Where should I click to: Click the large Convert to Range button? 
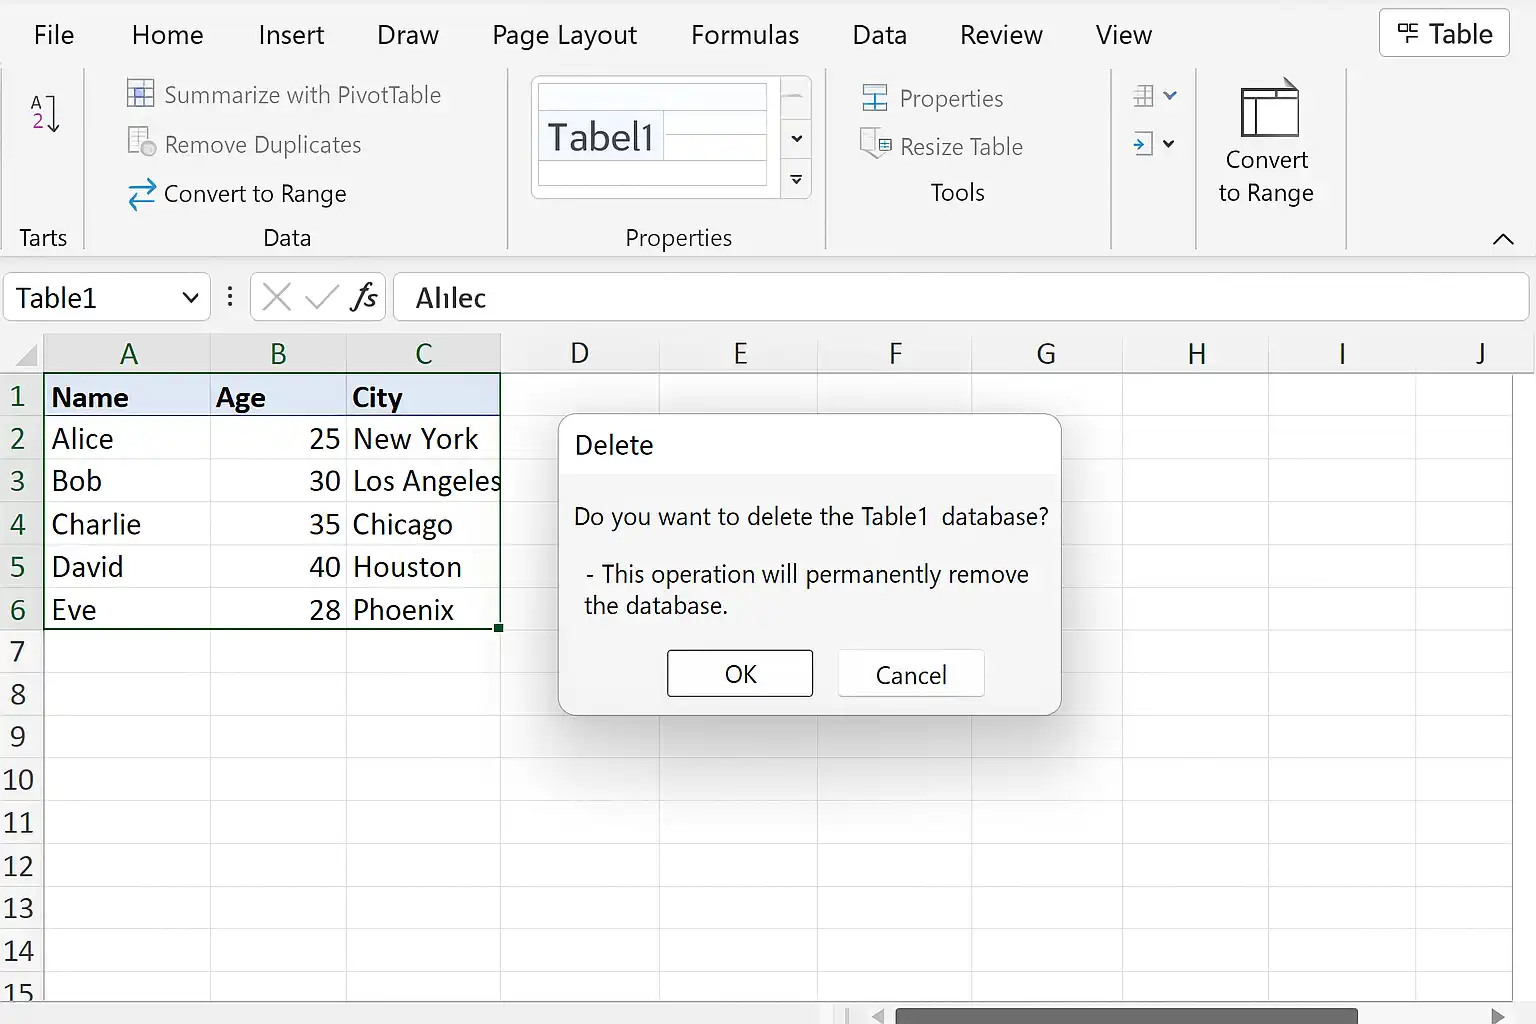(1267, 142)
